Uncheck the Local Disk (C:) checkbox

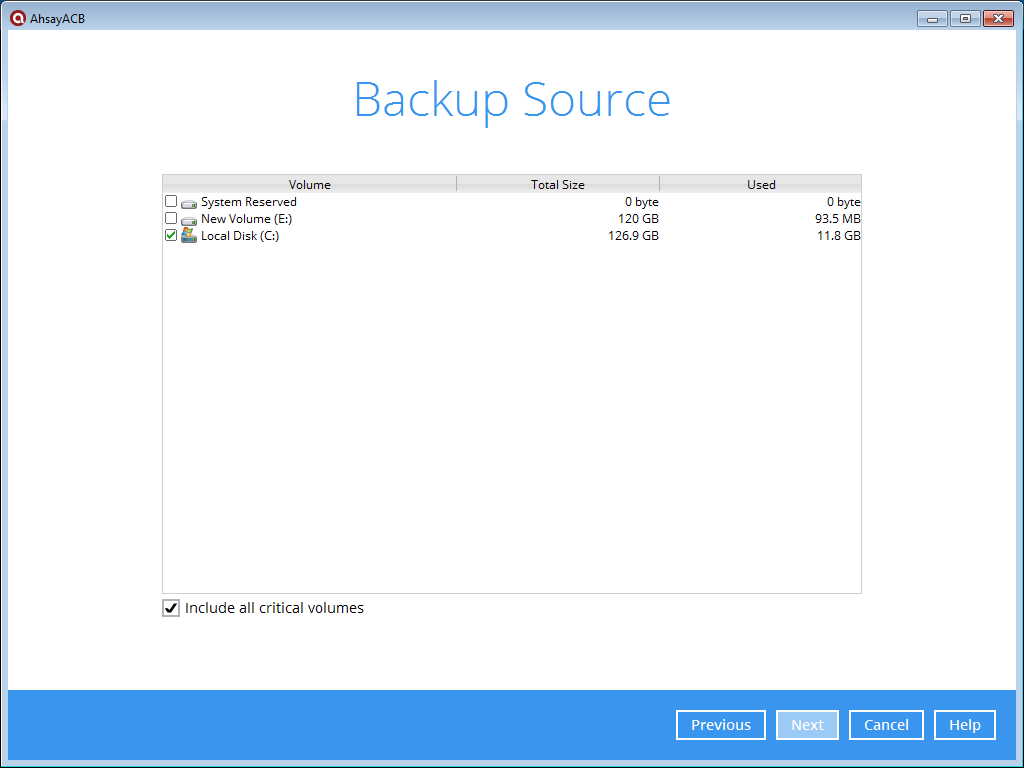tap(171, 235)
